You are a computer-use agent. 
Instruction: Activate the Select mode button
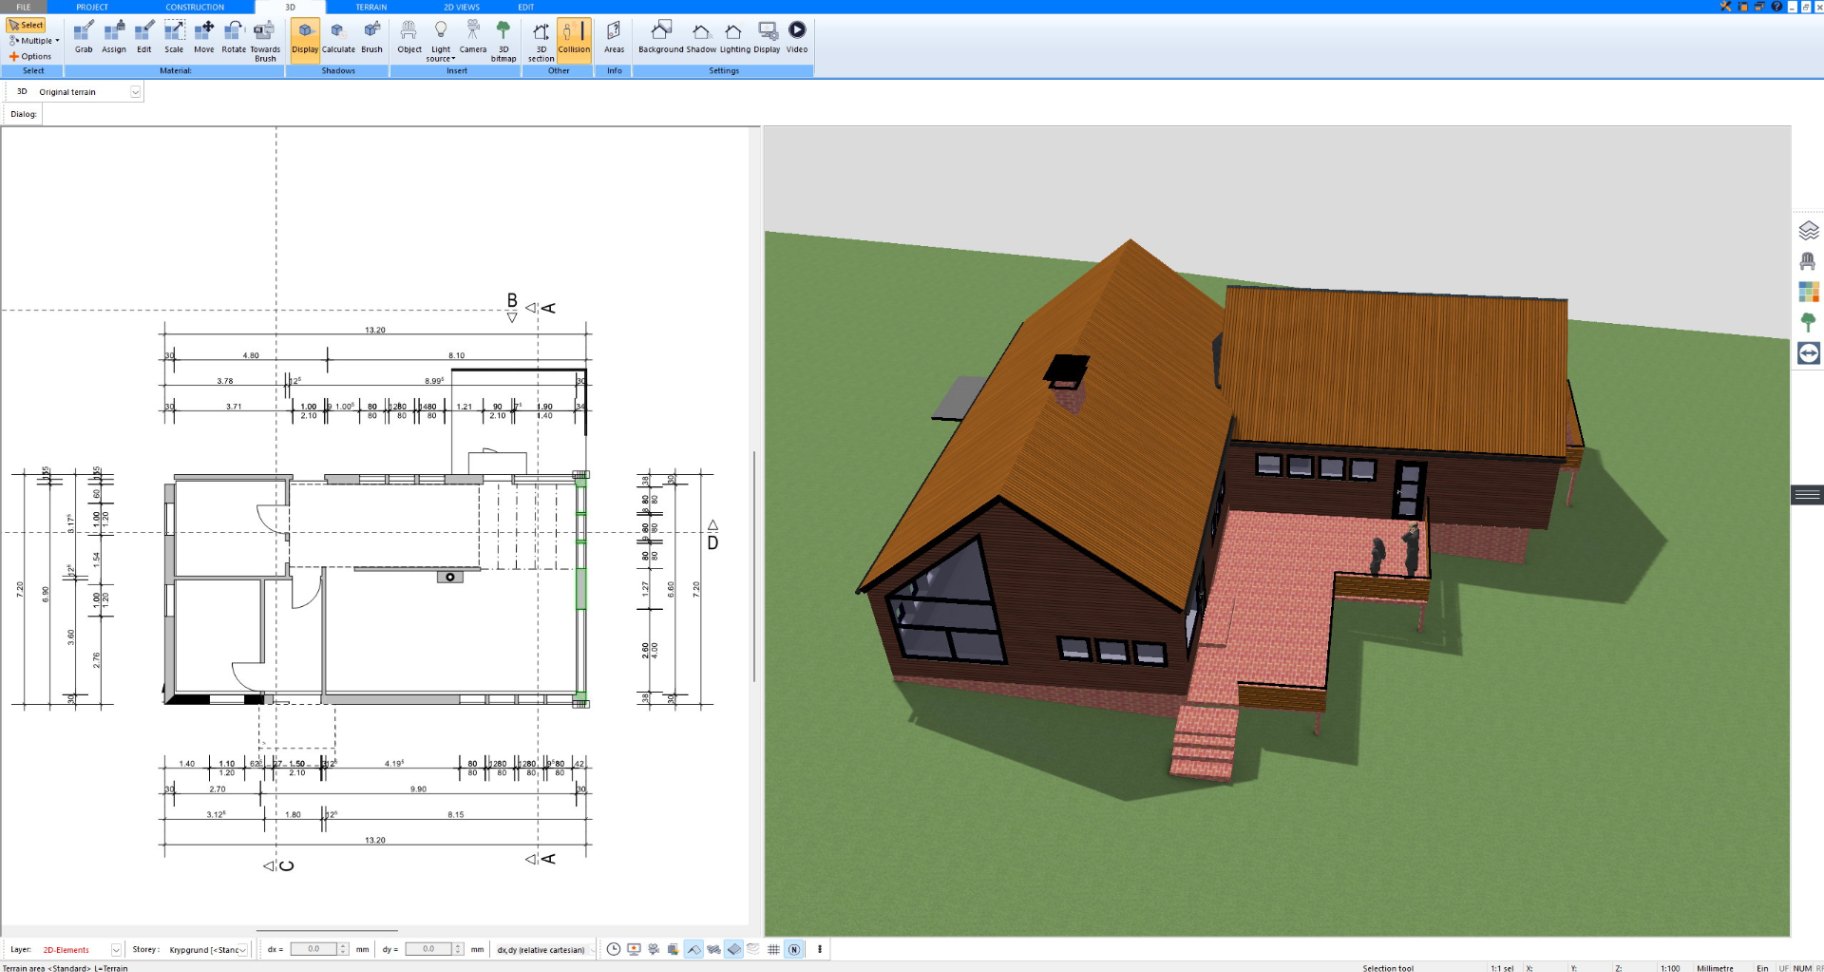click(x=26, y=25)
